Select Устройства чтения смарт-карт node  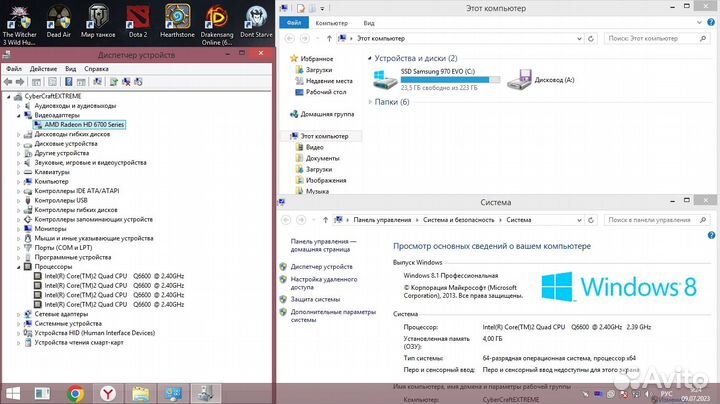click(74, 342)
